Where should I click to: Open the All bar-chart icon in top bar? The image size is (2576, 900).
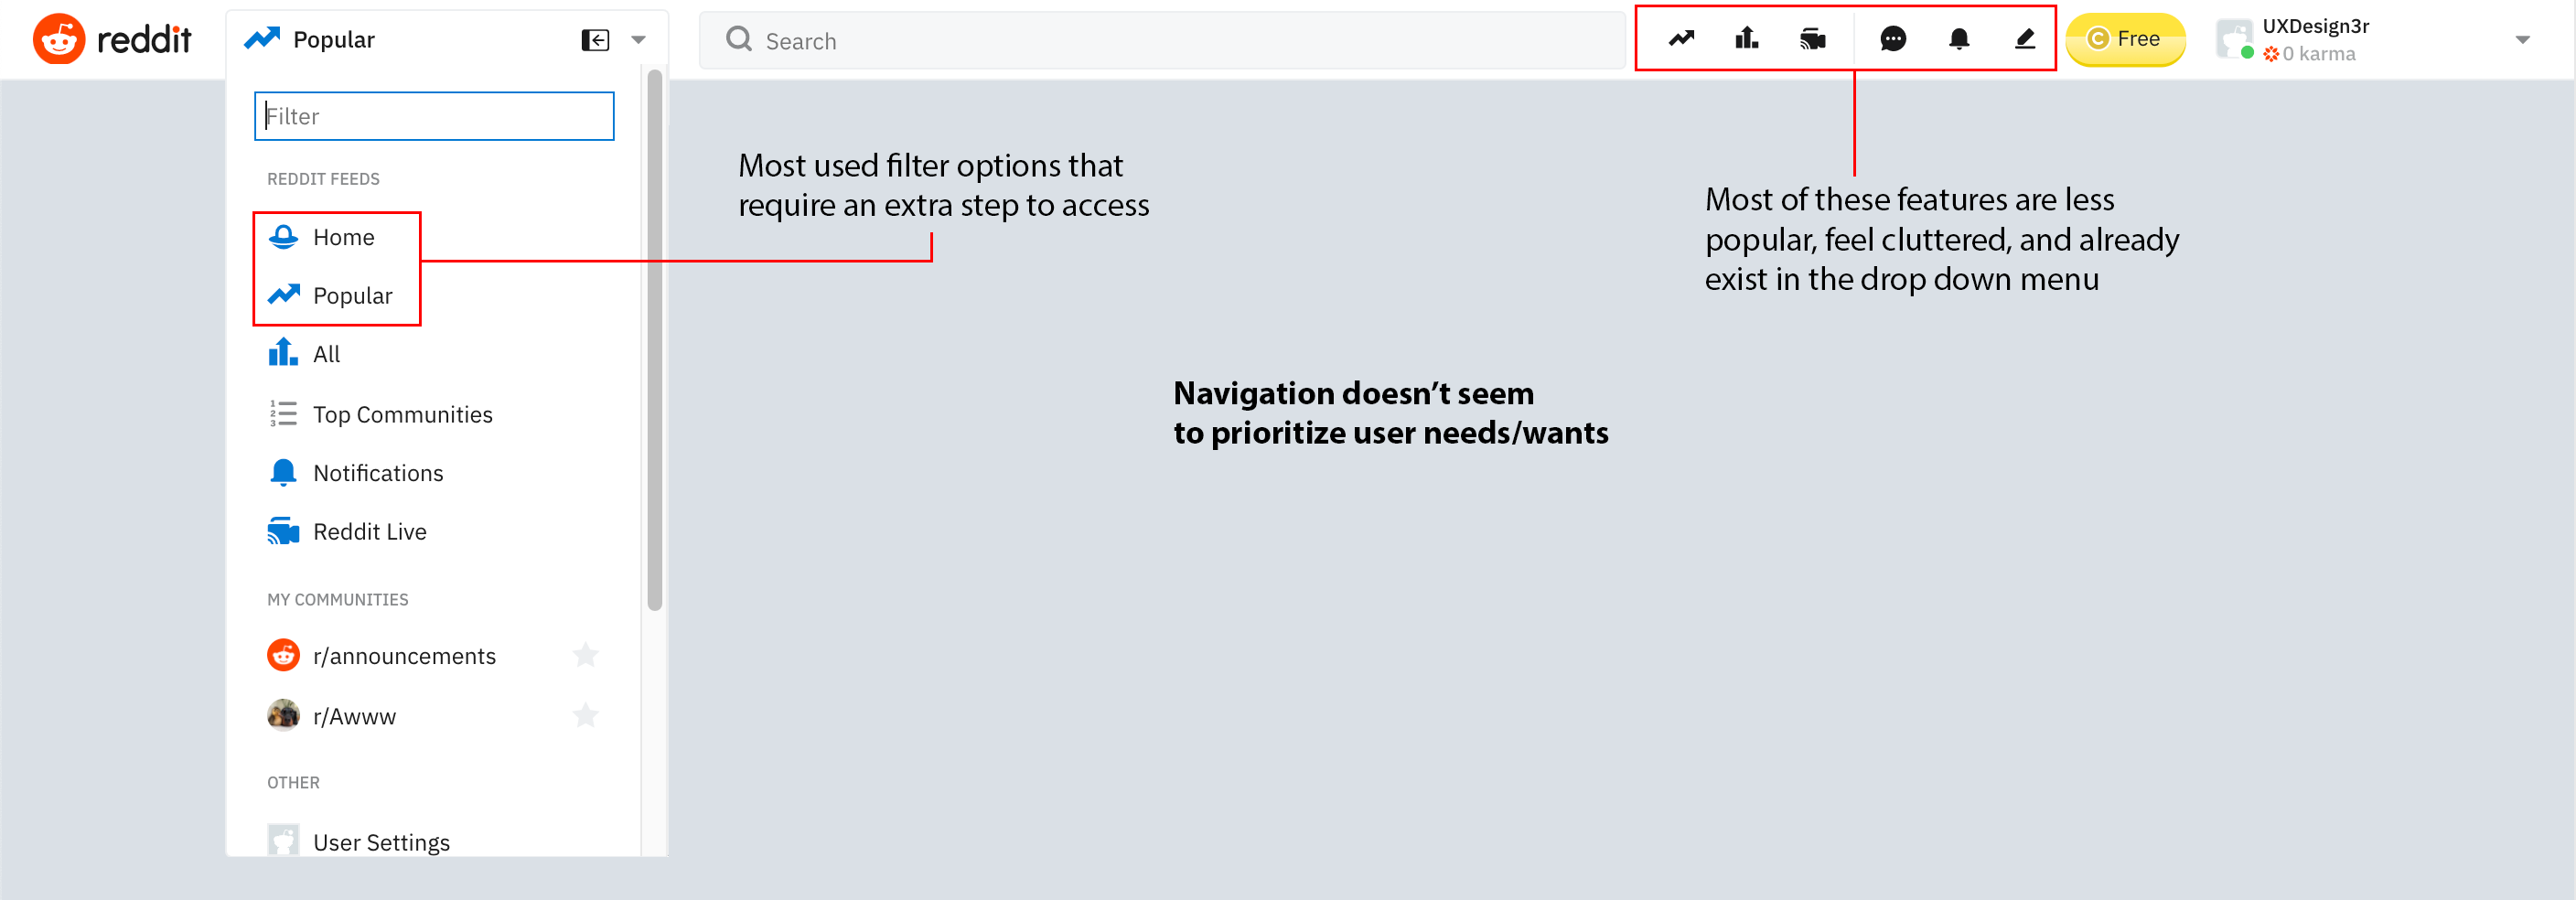[x=1747, y=39]
